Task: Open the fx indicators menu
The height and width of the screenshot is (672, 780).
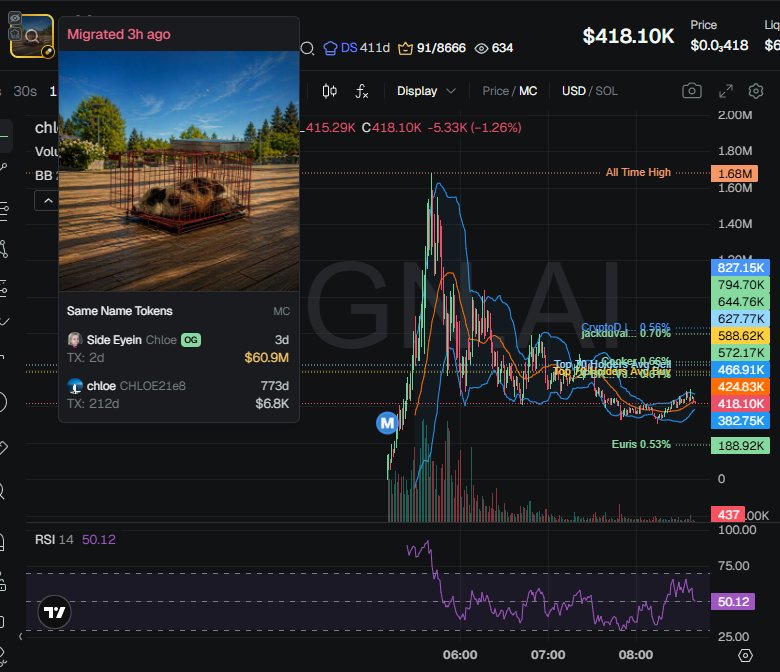Action: coord(362,91)
